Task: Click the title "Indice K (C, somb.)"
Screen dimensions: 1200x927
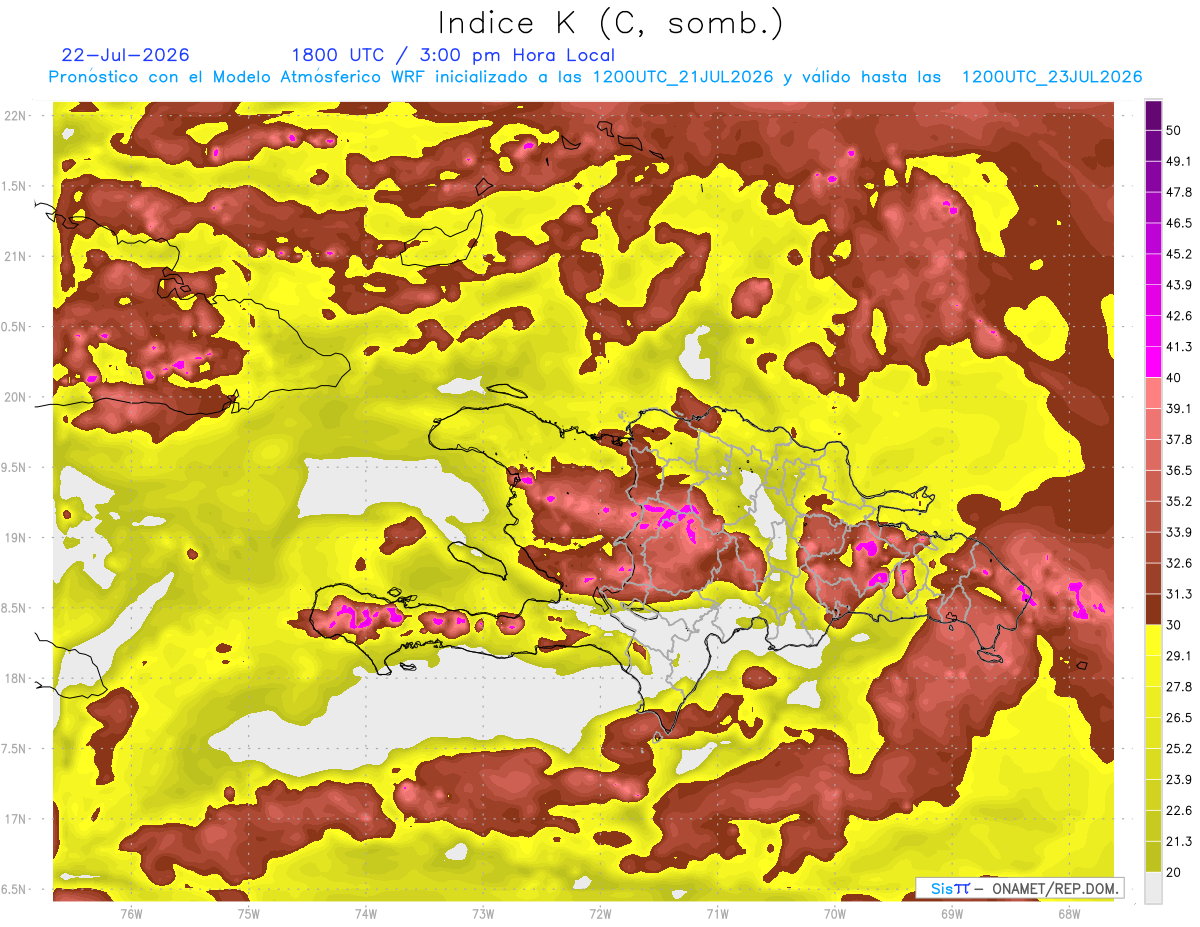Action: 611,23
